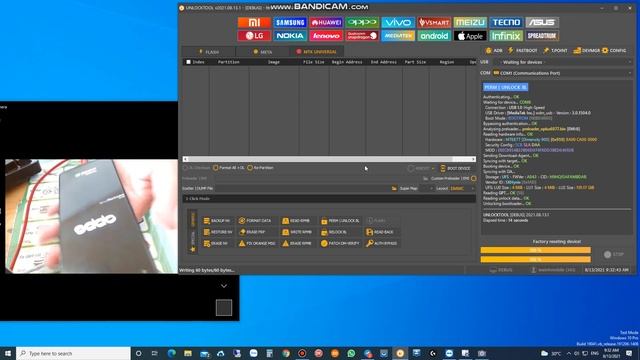
Task: Select the LG brand button
Action: pyautogui.click(x=254, y=36)
